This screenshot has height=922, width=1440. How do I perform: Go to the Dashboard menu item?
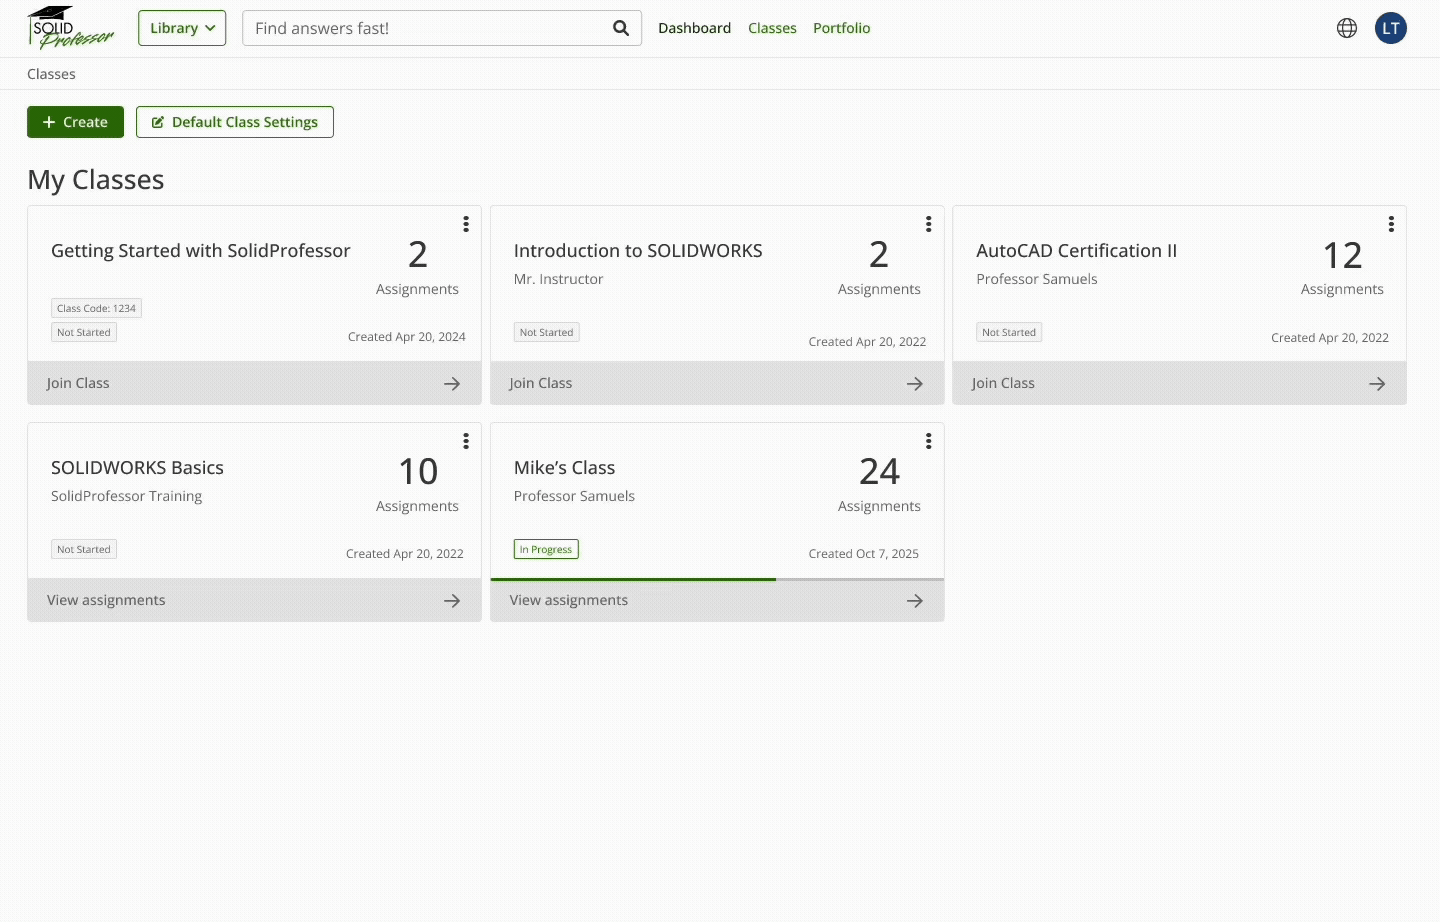pos(694,28)
